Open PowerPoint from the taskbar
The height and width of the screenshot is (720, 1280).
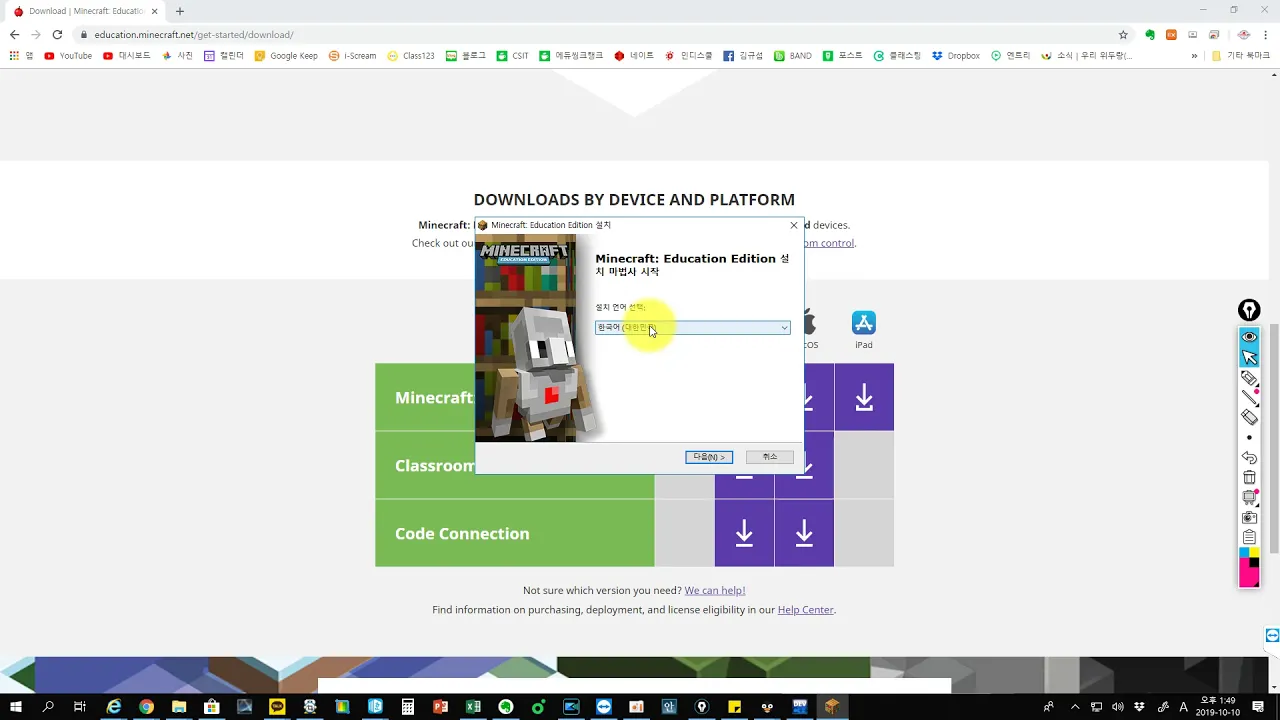440,707
